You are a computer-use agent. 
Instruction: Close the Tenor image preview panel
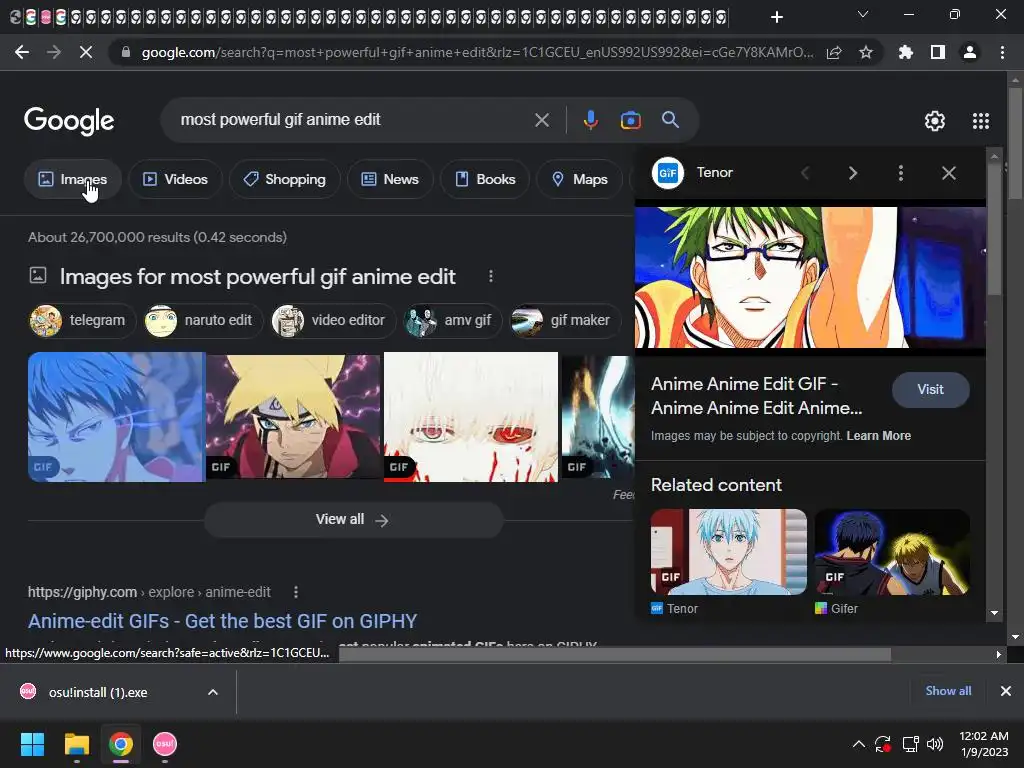pos(949,173)
